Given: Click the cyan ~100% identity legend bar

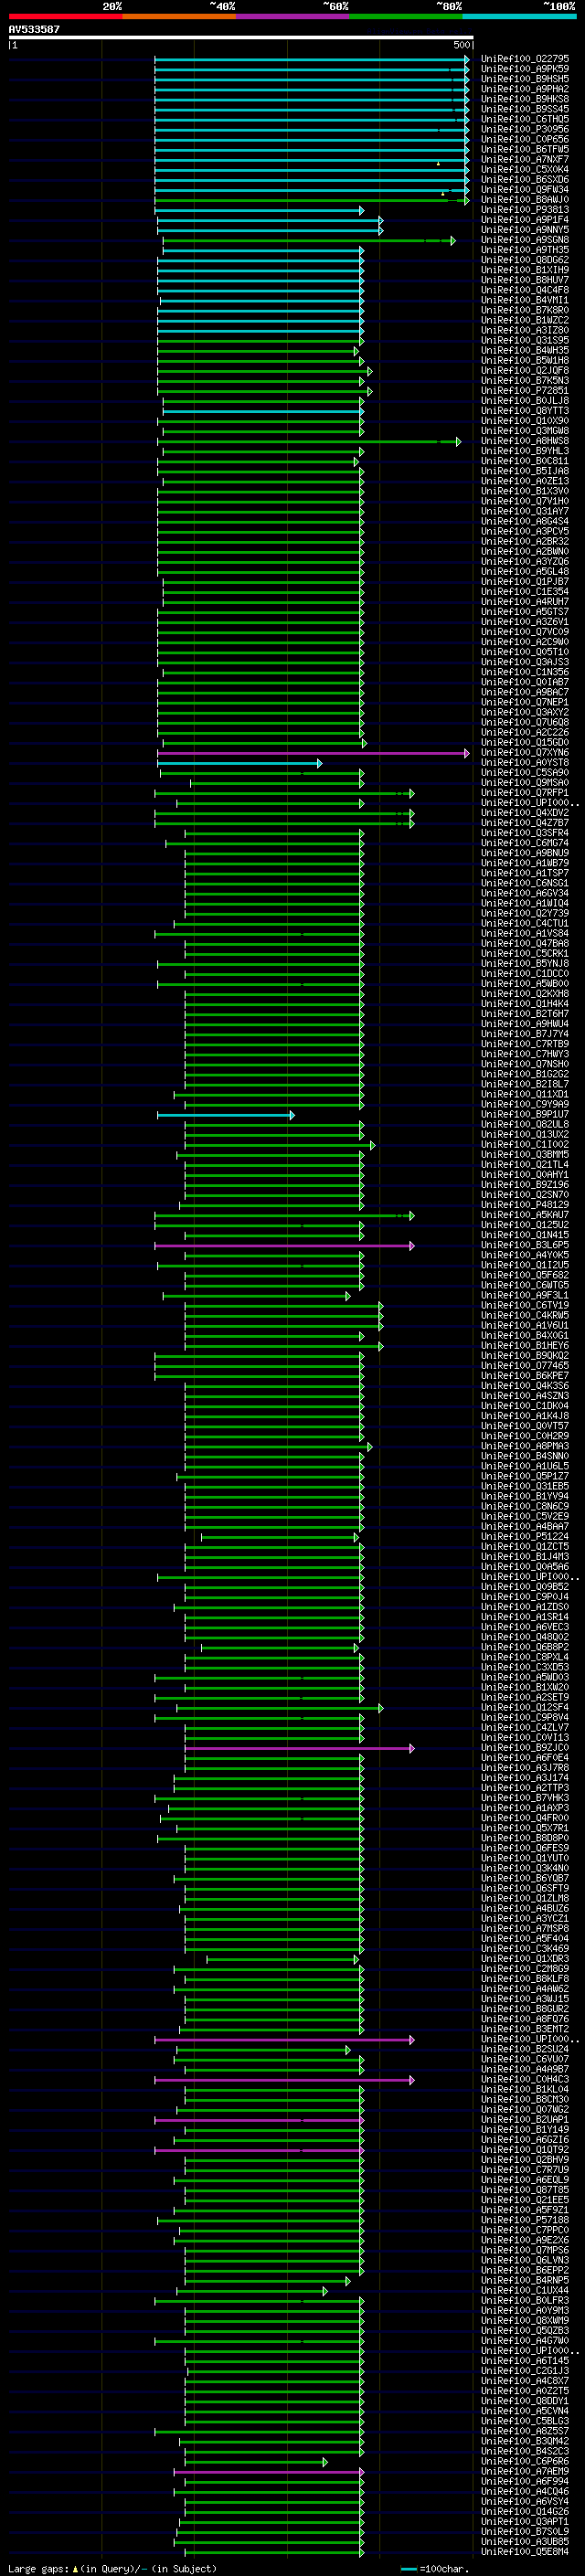Looking at the screenshot, I should click(x=519, y=16).
